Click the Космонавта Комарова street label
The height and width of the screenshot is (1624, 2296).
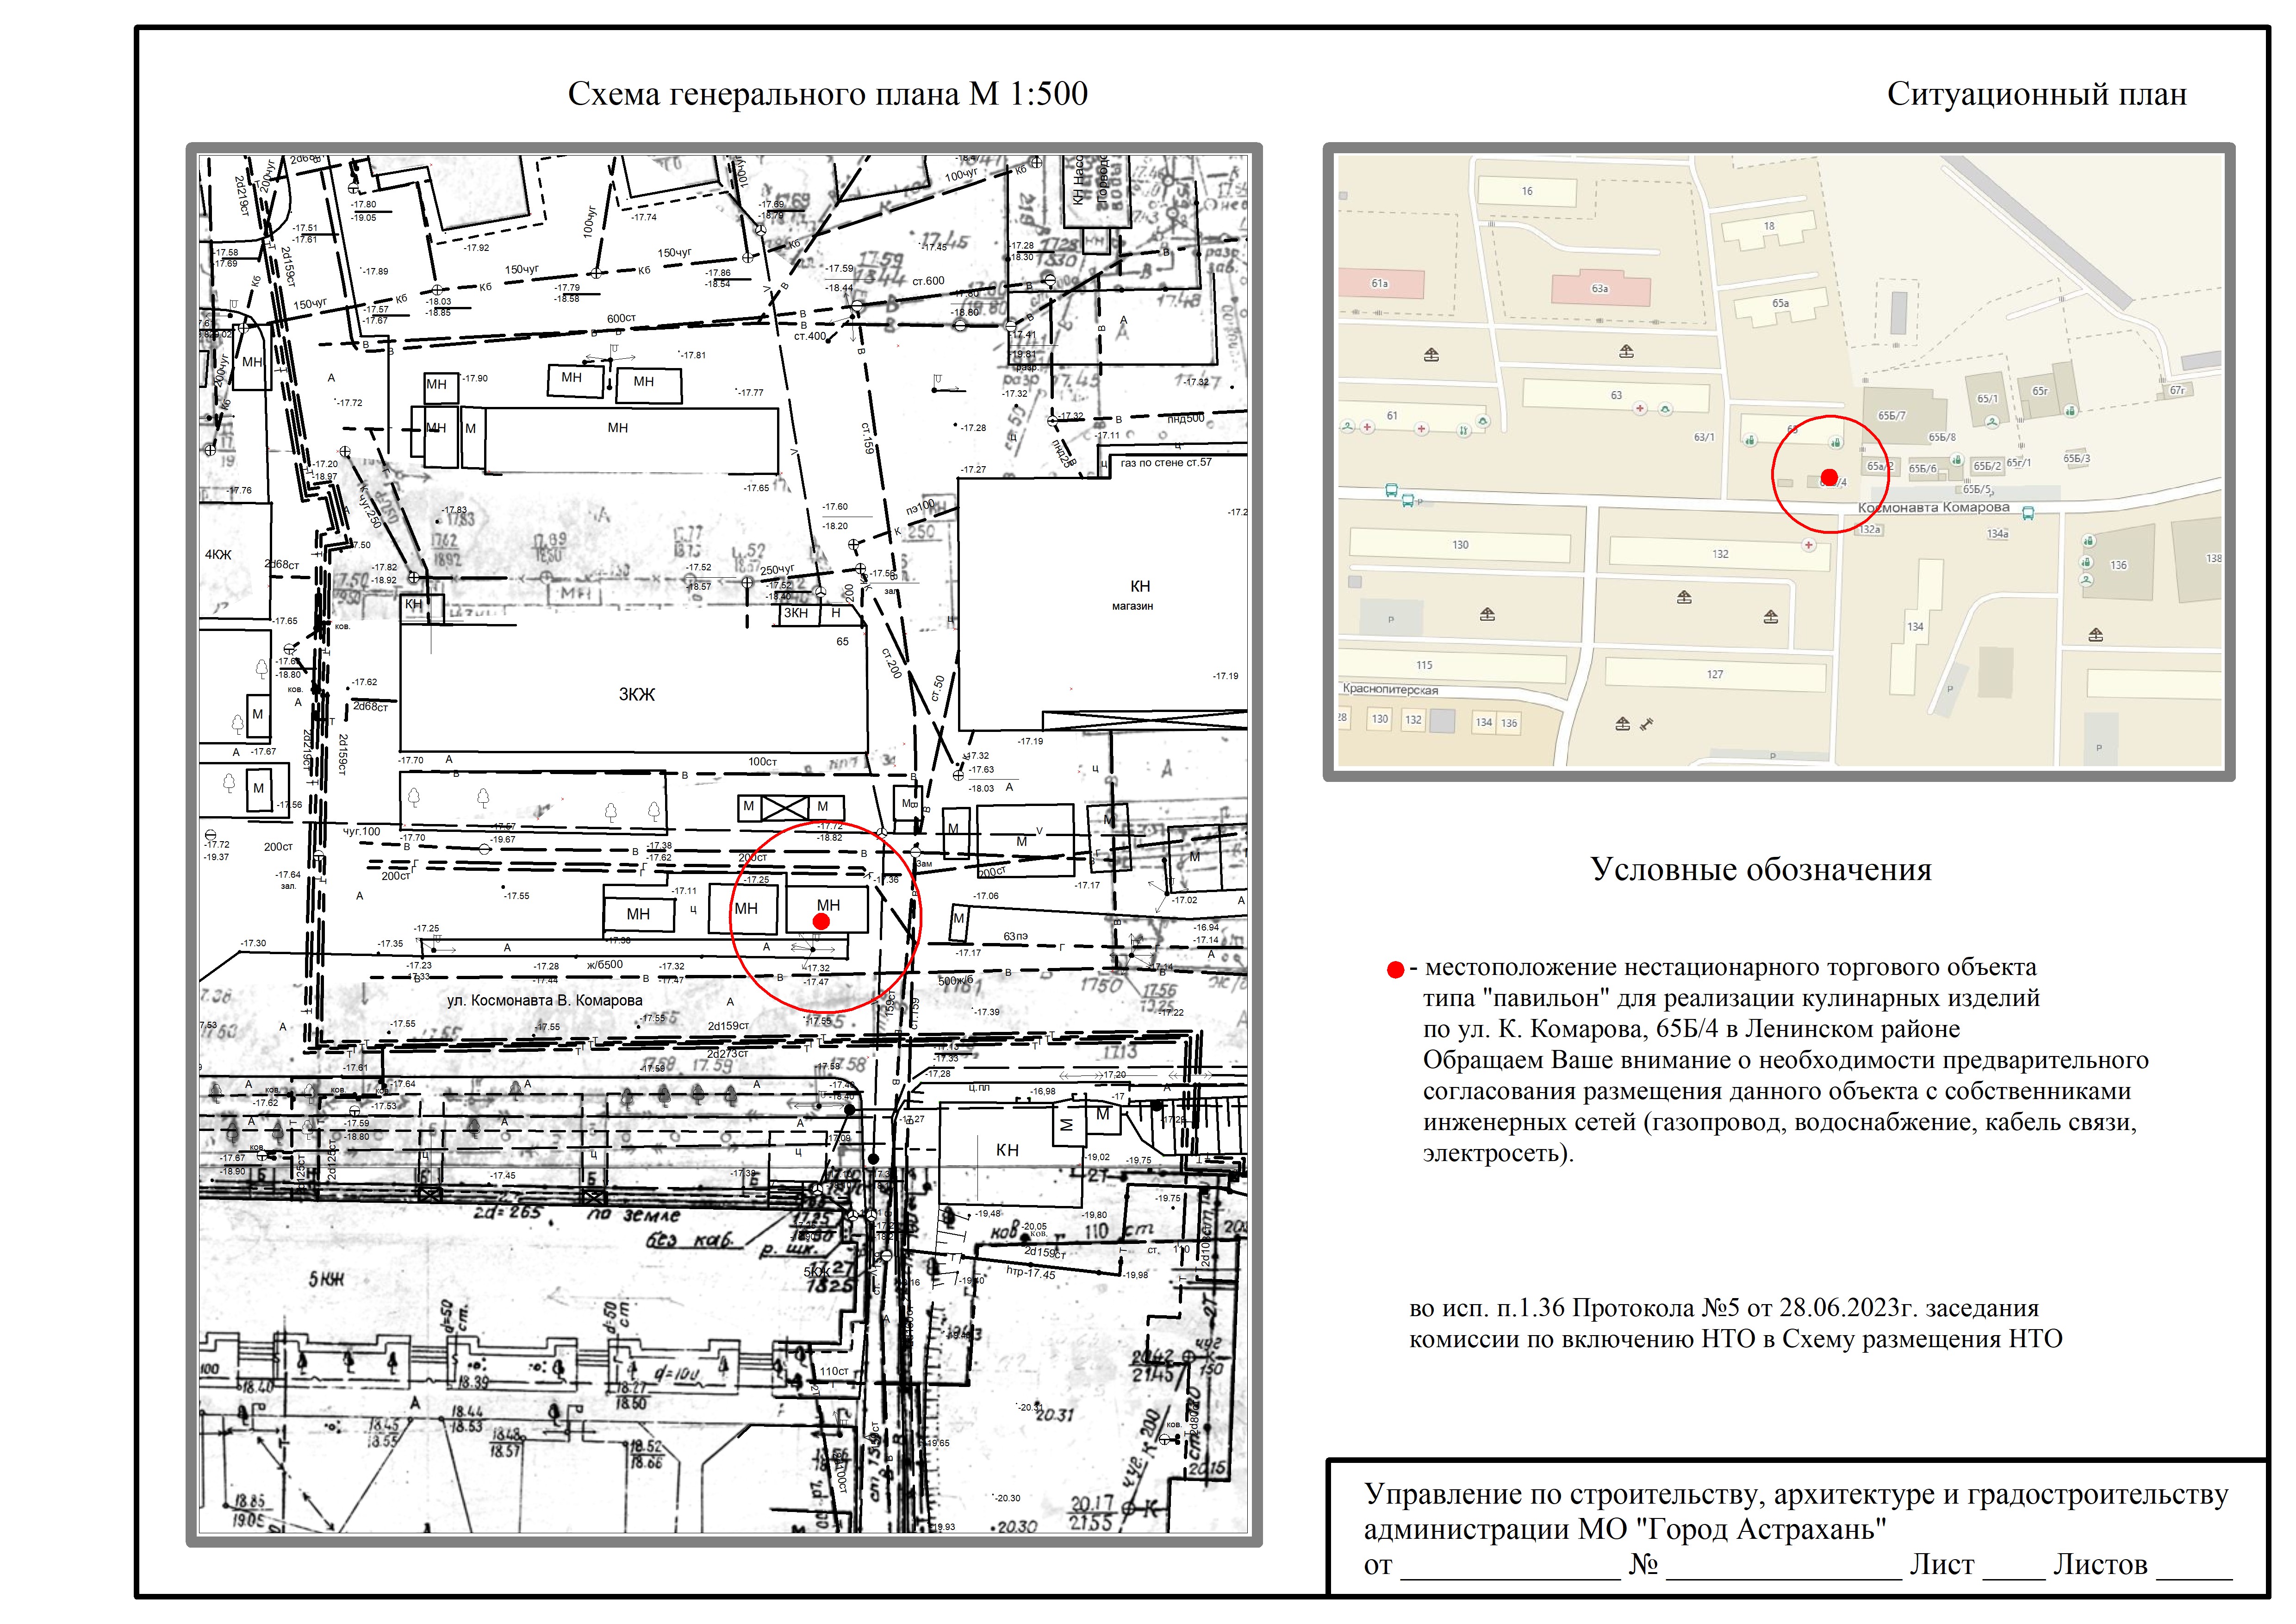click(x=1933, y=507)
